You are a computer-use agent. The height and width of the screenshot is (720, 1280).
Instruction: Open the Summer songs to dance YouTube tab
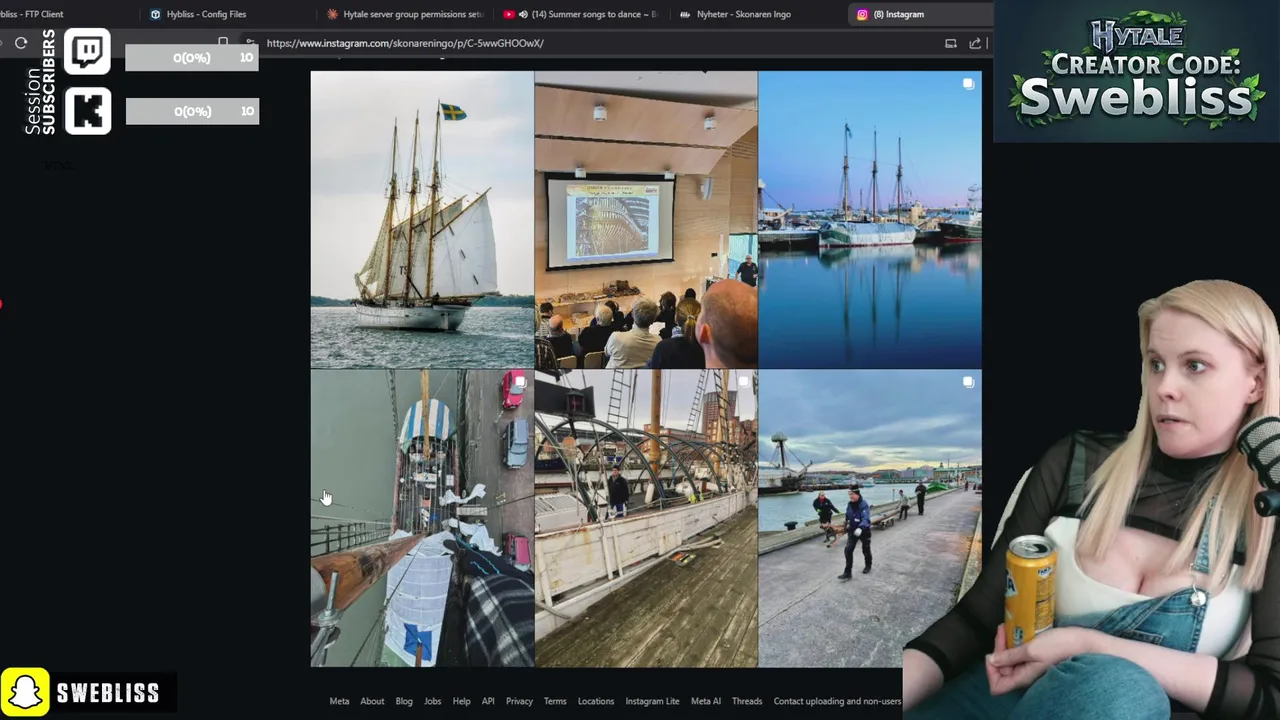[580, 14]
